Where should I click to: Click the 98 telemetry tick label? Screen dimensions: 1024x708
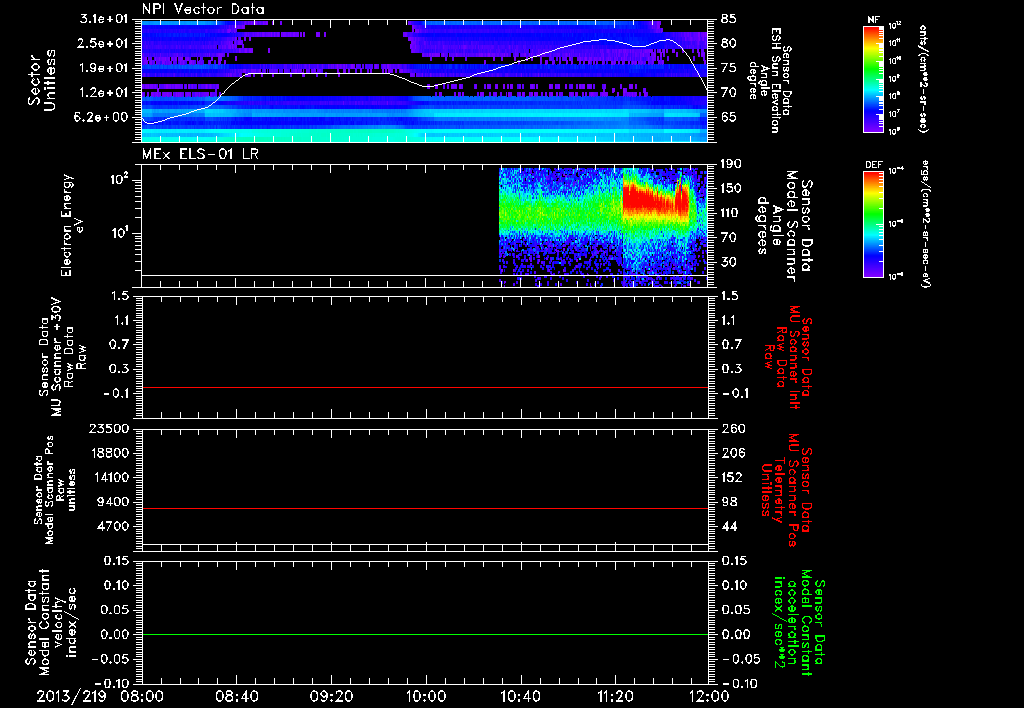(728, 502)
